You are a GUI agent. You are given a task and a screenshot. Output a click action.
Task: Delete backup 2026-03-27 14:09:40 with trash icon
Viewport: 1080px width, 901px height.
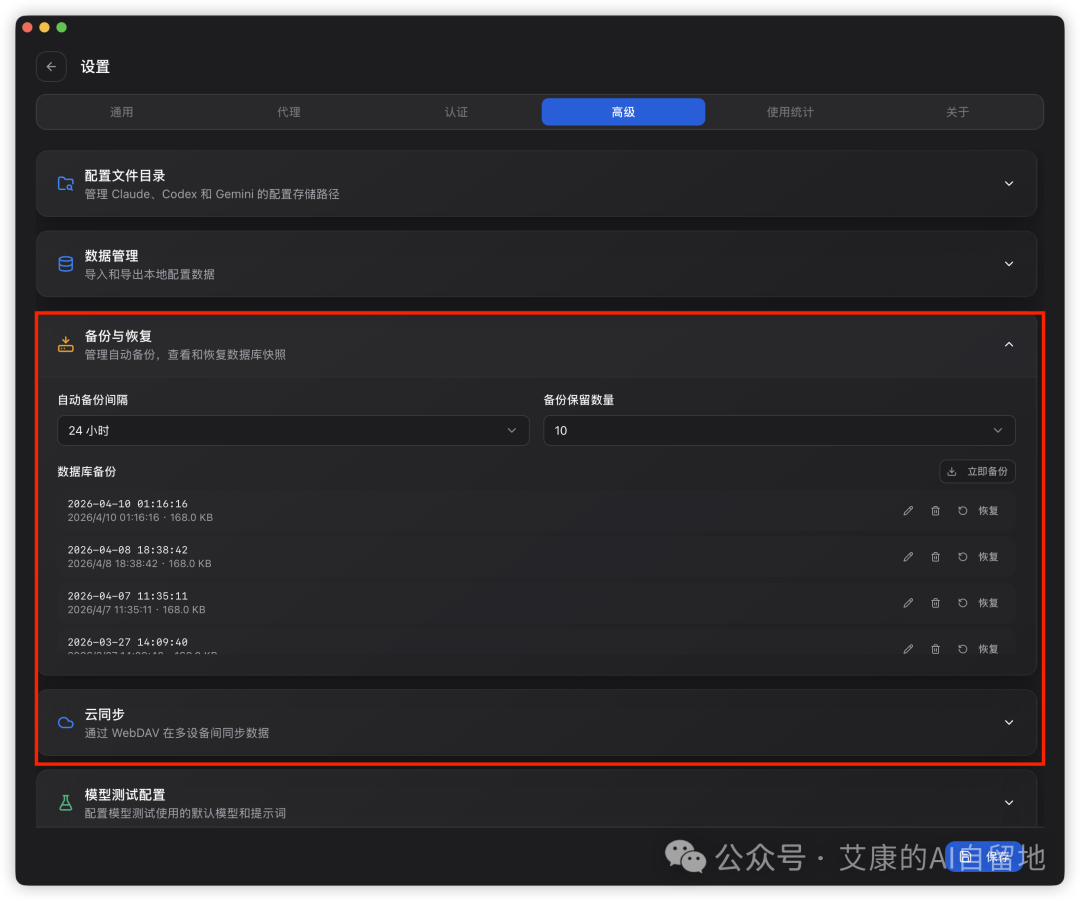click(x=935, y=650)
